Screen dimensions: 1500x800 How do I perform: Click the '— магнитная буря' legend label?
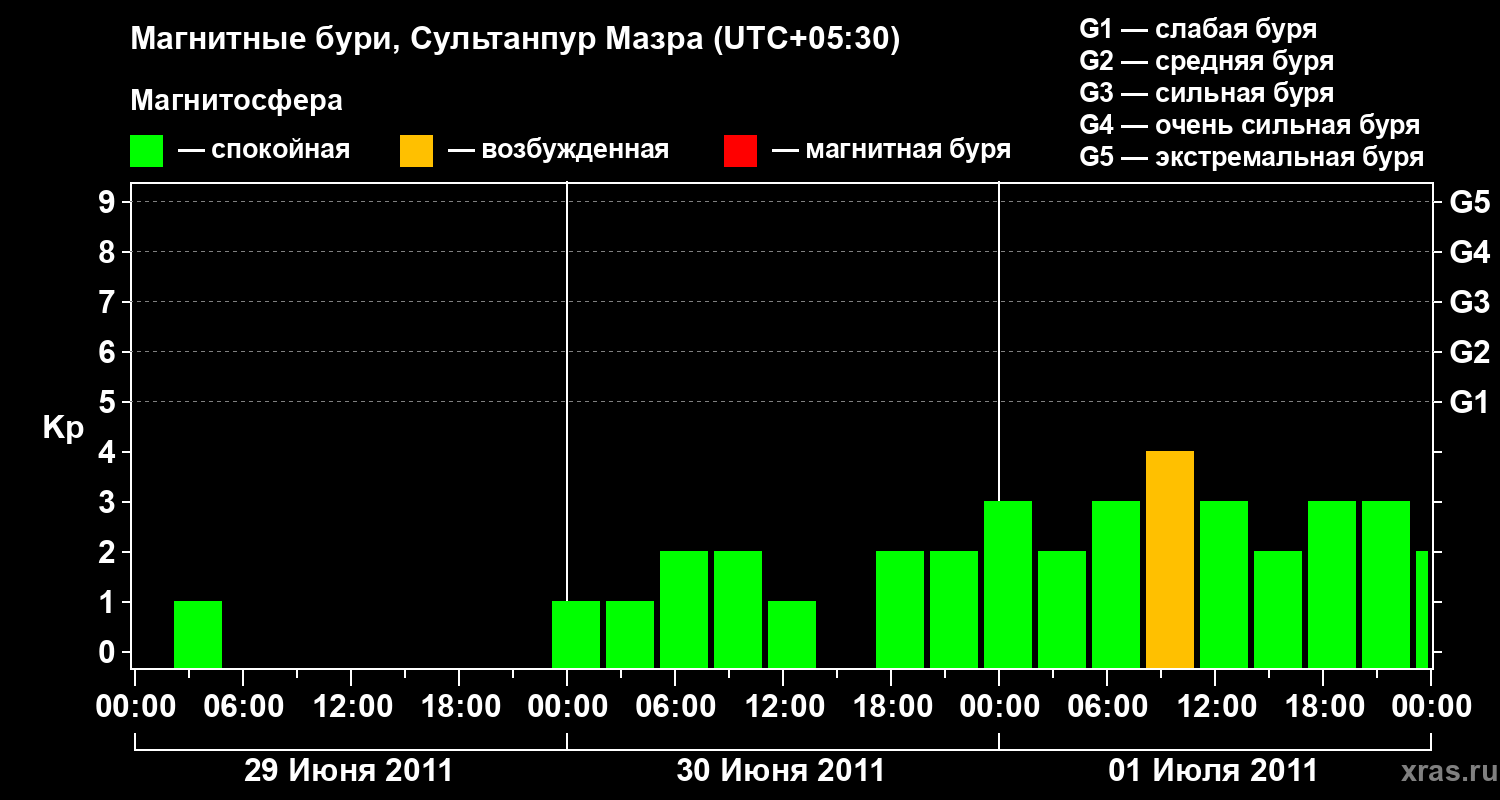pos(891,151)
